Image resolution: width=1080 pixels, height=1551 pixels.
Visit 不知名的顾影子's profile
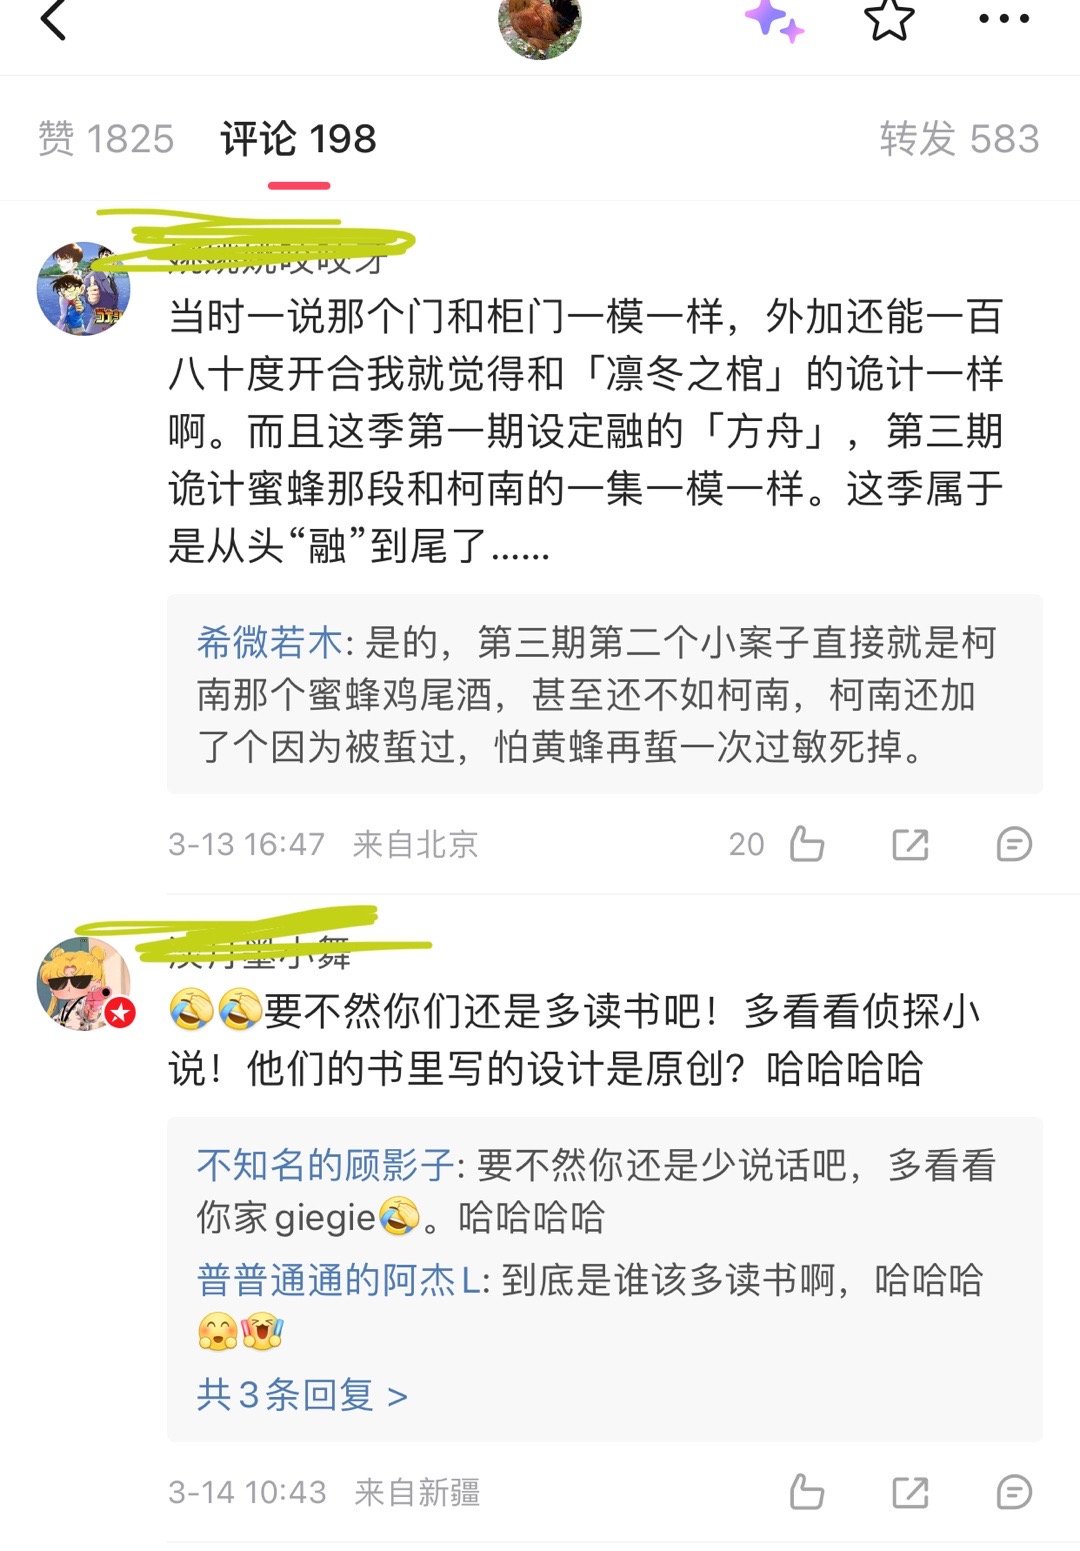(x=326, y=1165)
